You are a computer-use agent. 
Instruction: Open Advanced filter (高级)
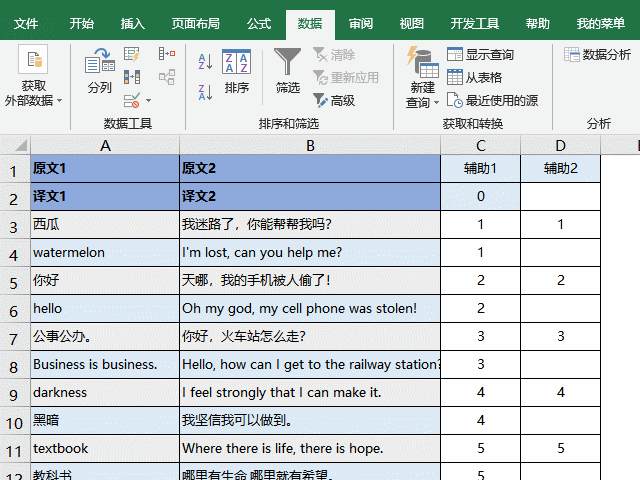(x=334, y=100)
